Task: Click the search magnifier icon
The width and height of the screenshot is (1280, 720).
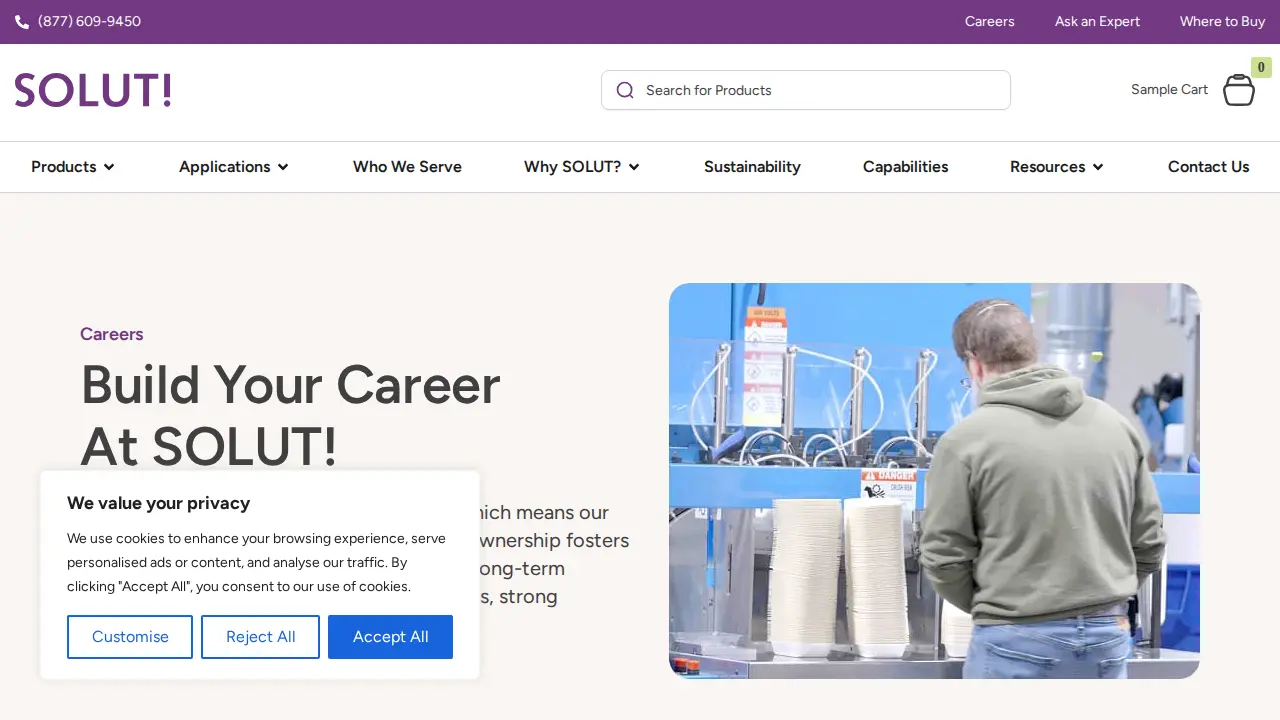Action: pyautogui.click(x=625, y=90)
